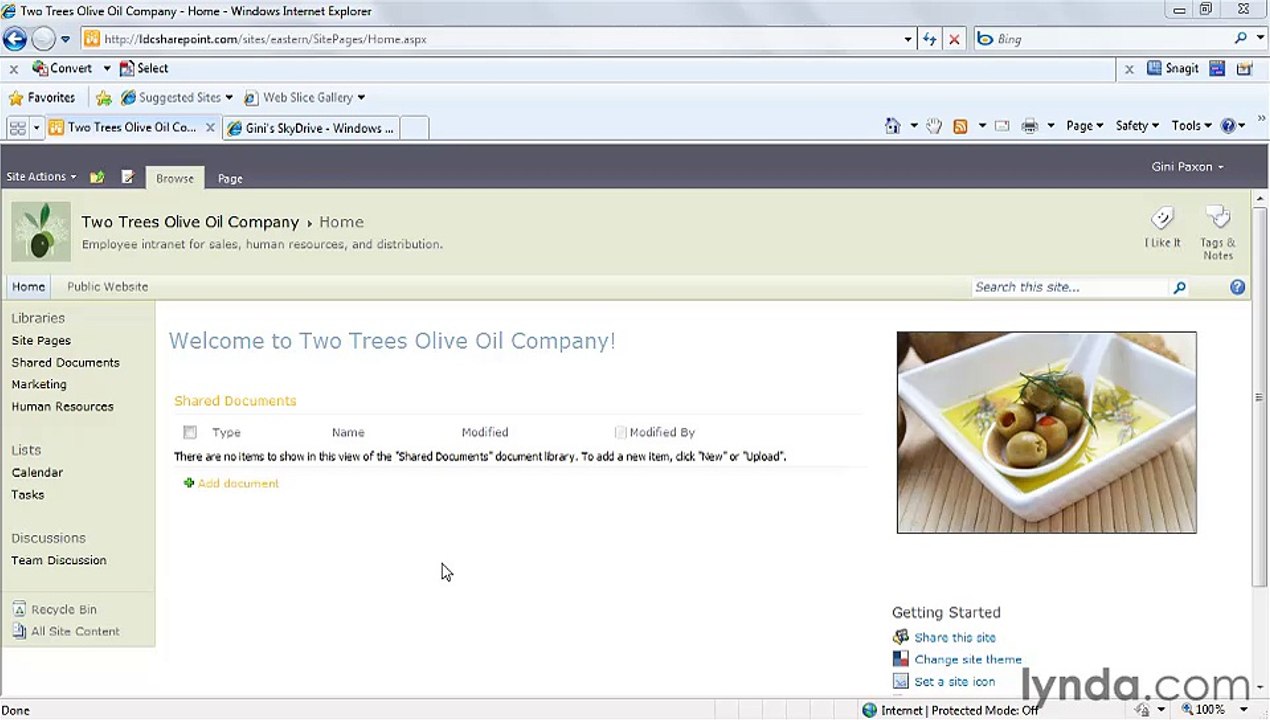Select the Browse ribbon tab
This screenshot has width=1270, height=720.
tap(175, 178)
